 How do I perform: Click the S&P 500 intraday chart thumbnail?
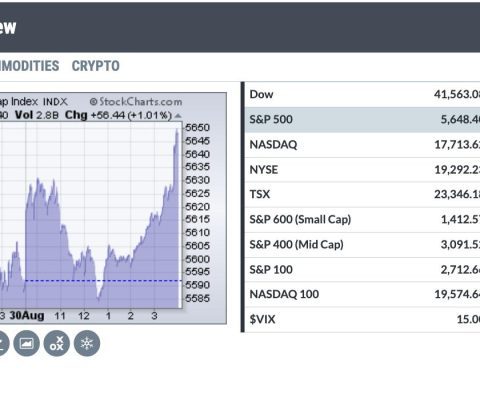[113, 208]
